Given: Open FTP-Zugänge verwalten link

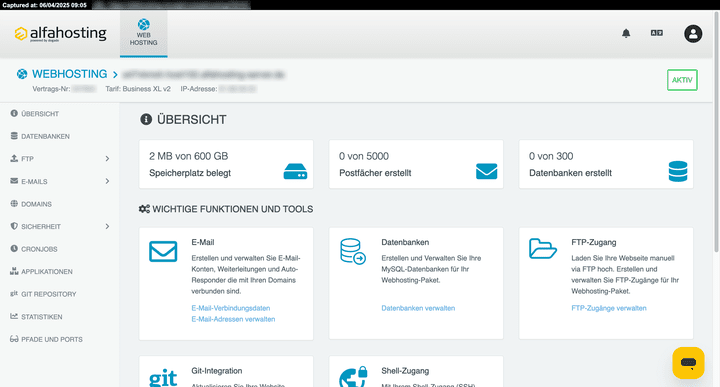Looking at the screenshot, I should pos(609,308).
